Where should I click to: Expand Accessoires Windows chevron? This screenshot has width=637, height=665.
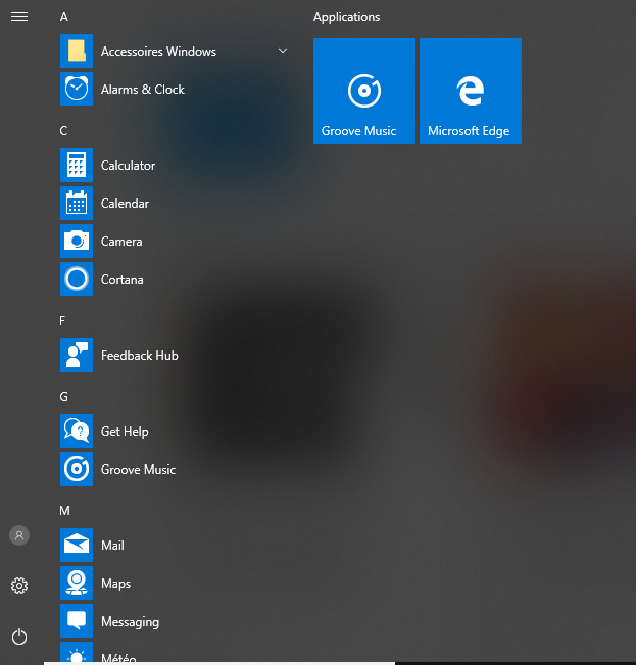[283, 51]
